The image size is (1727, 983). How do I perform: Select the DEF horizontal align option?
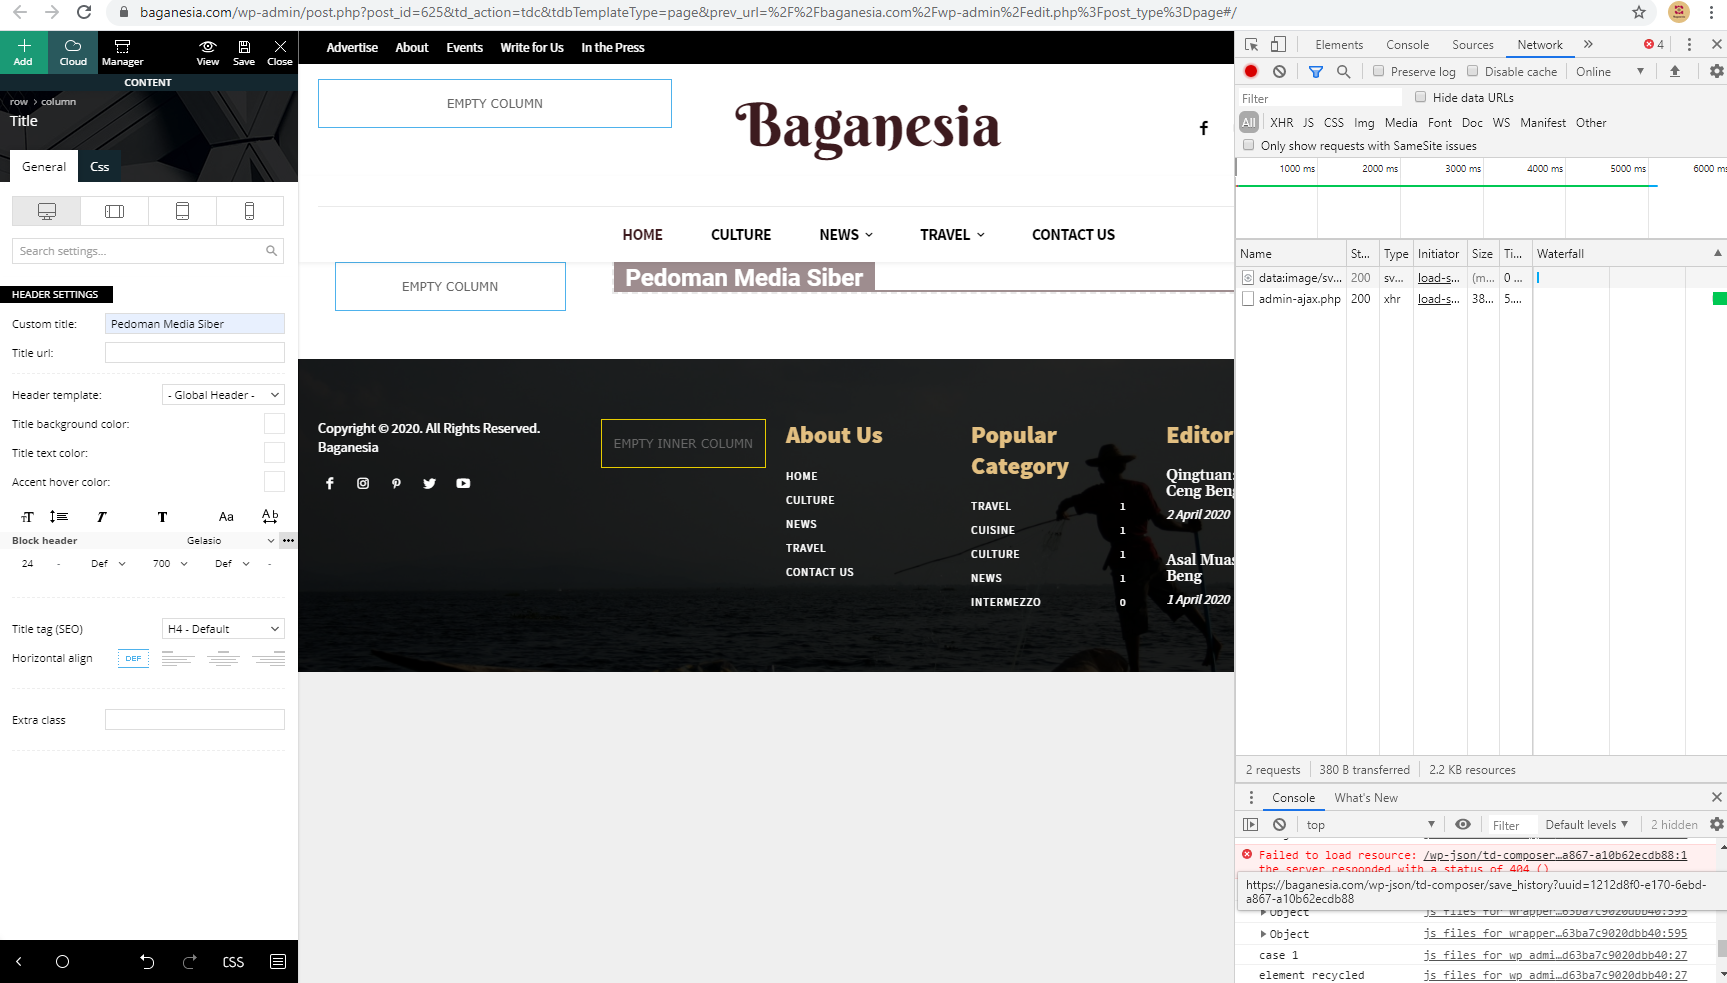point(133,658)
